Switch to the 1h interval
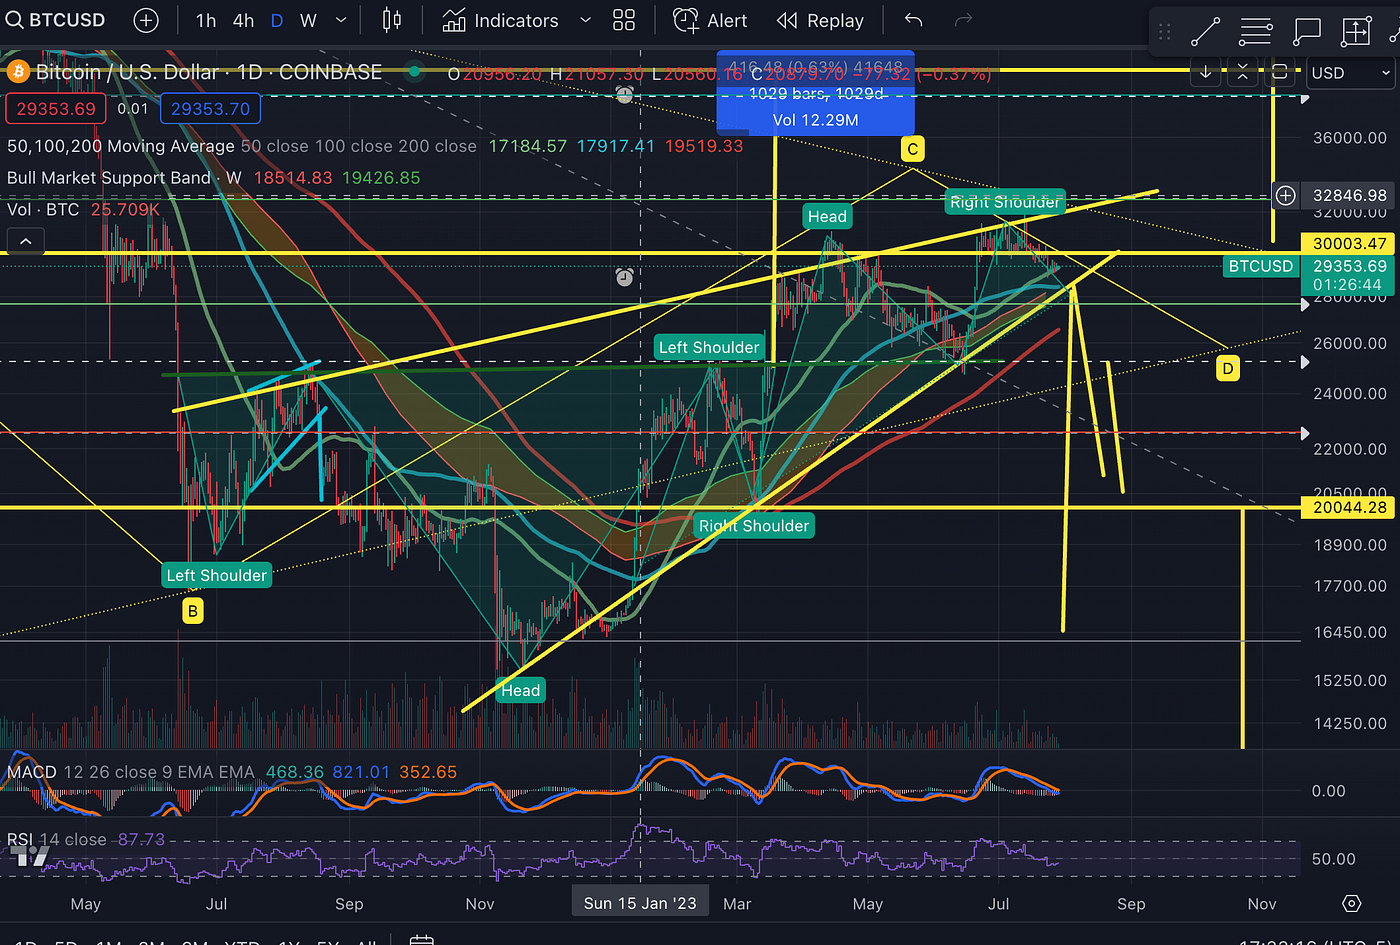The image size is (1400, 945). pyautogui.click(x=205, y=20)
